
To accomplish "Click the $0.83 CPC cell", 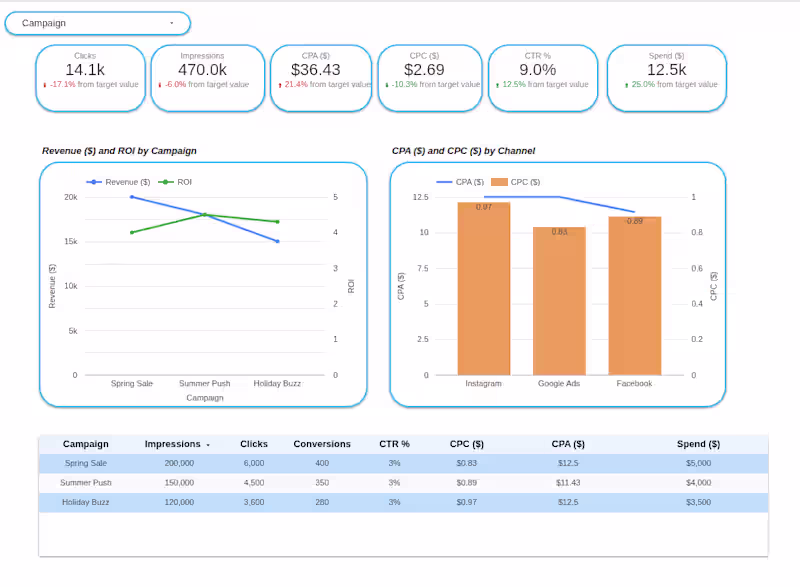I will (x=466, y=463).
